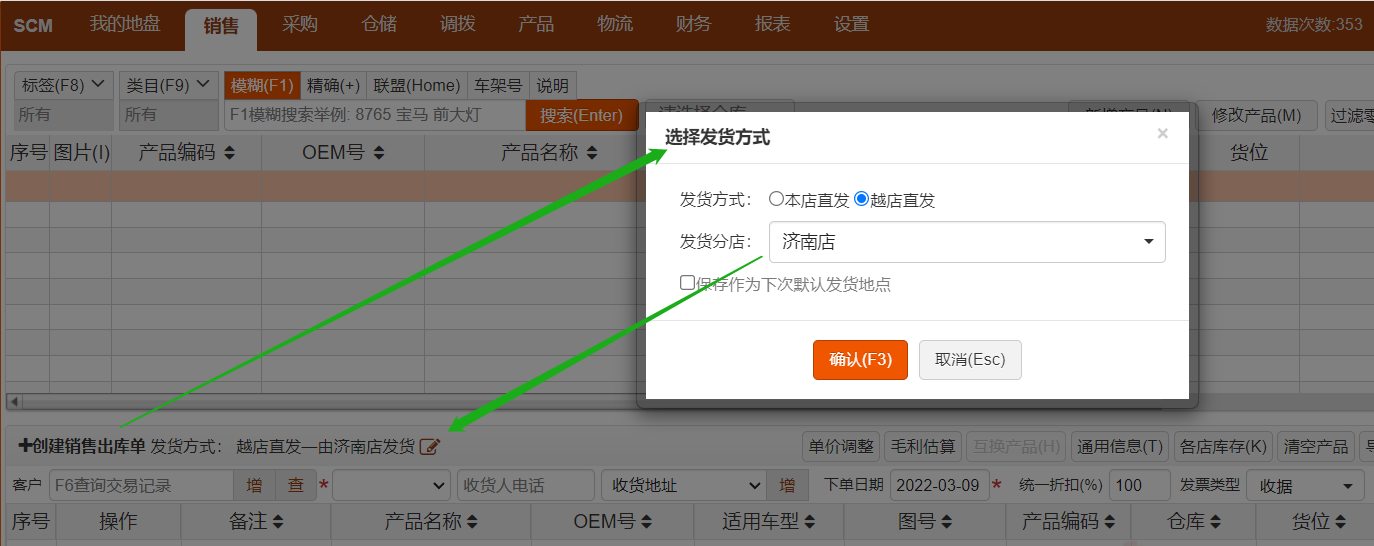Click the plus icon of 创建销售出库单
The height and width of the screenshot is (546, 1374).
25,446
